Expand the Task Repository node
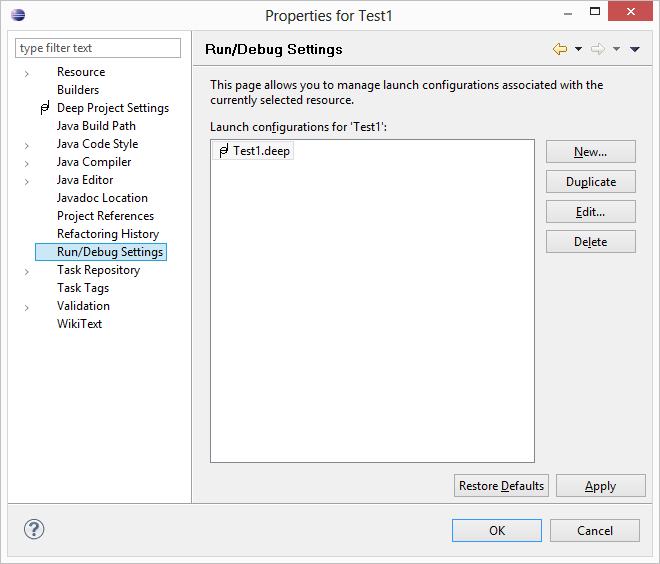Viewport: 660px width, 564px height. tap(27, 271)
